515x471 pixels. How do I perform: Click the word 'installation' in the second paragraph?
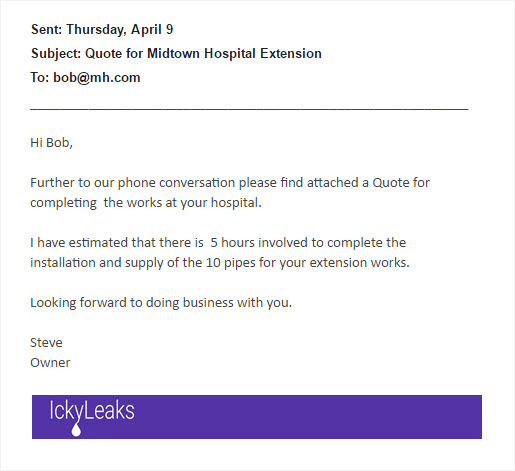pyautogui.click(x=63, y=263)
